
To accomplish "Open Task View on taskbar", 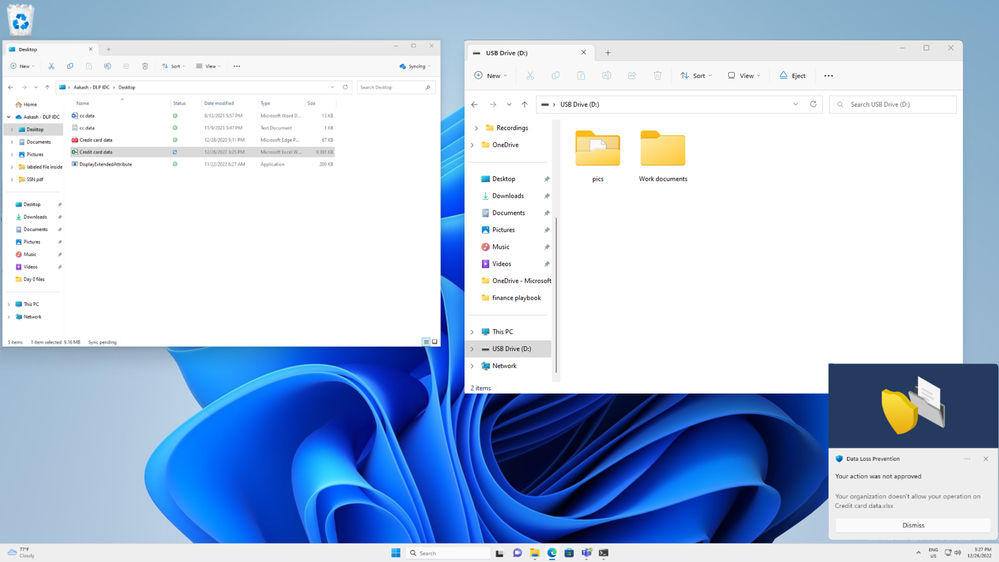I will click(x=500, y=552).
